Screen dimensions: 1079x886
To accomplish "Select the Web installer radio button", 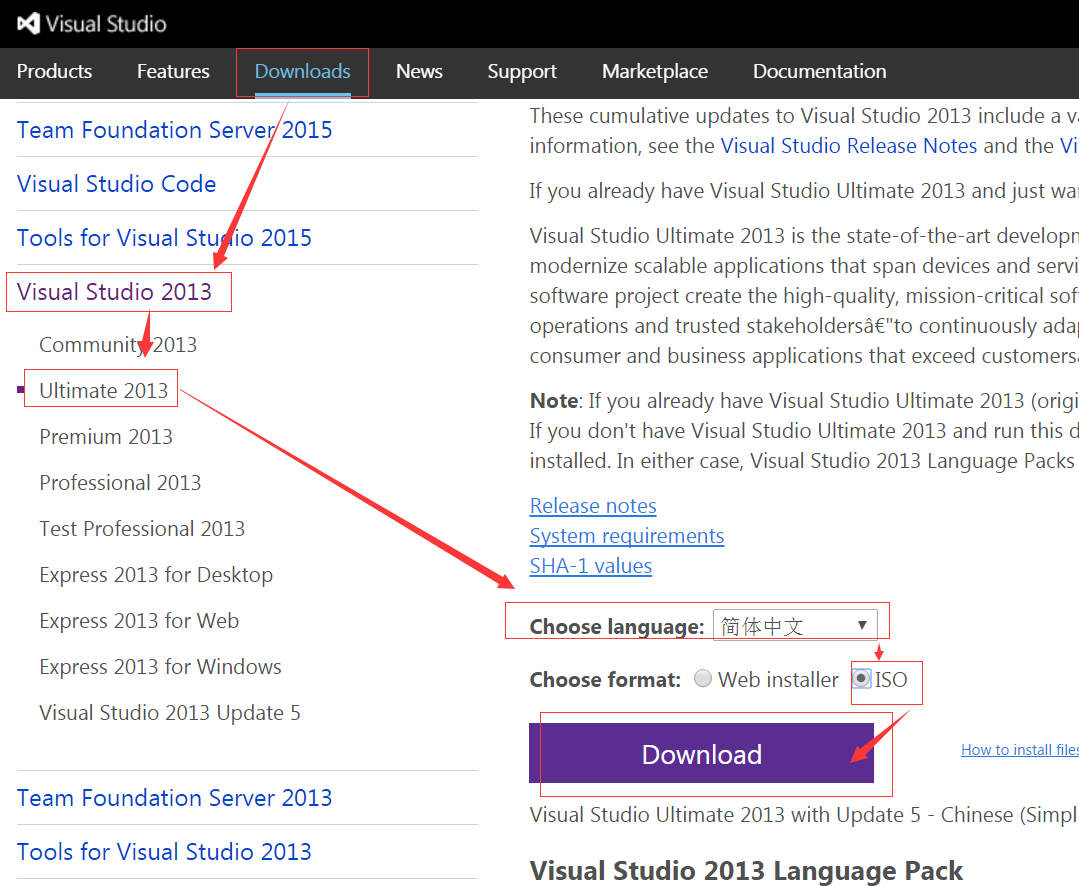I will (x=703, y=679).
